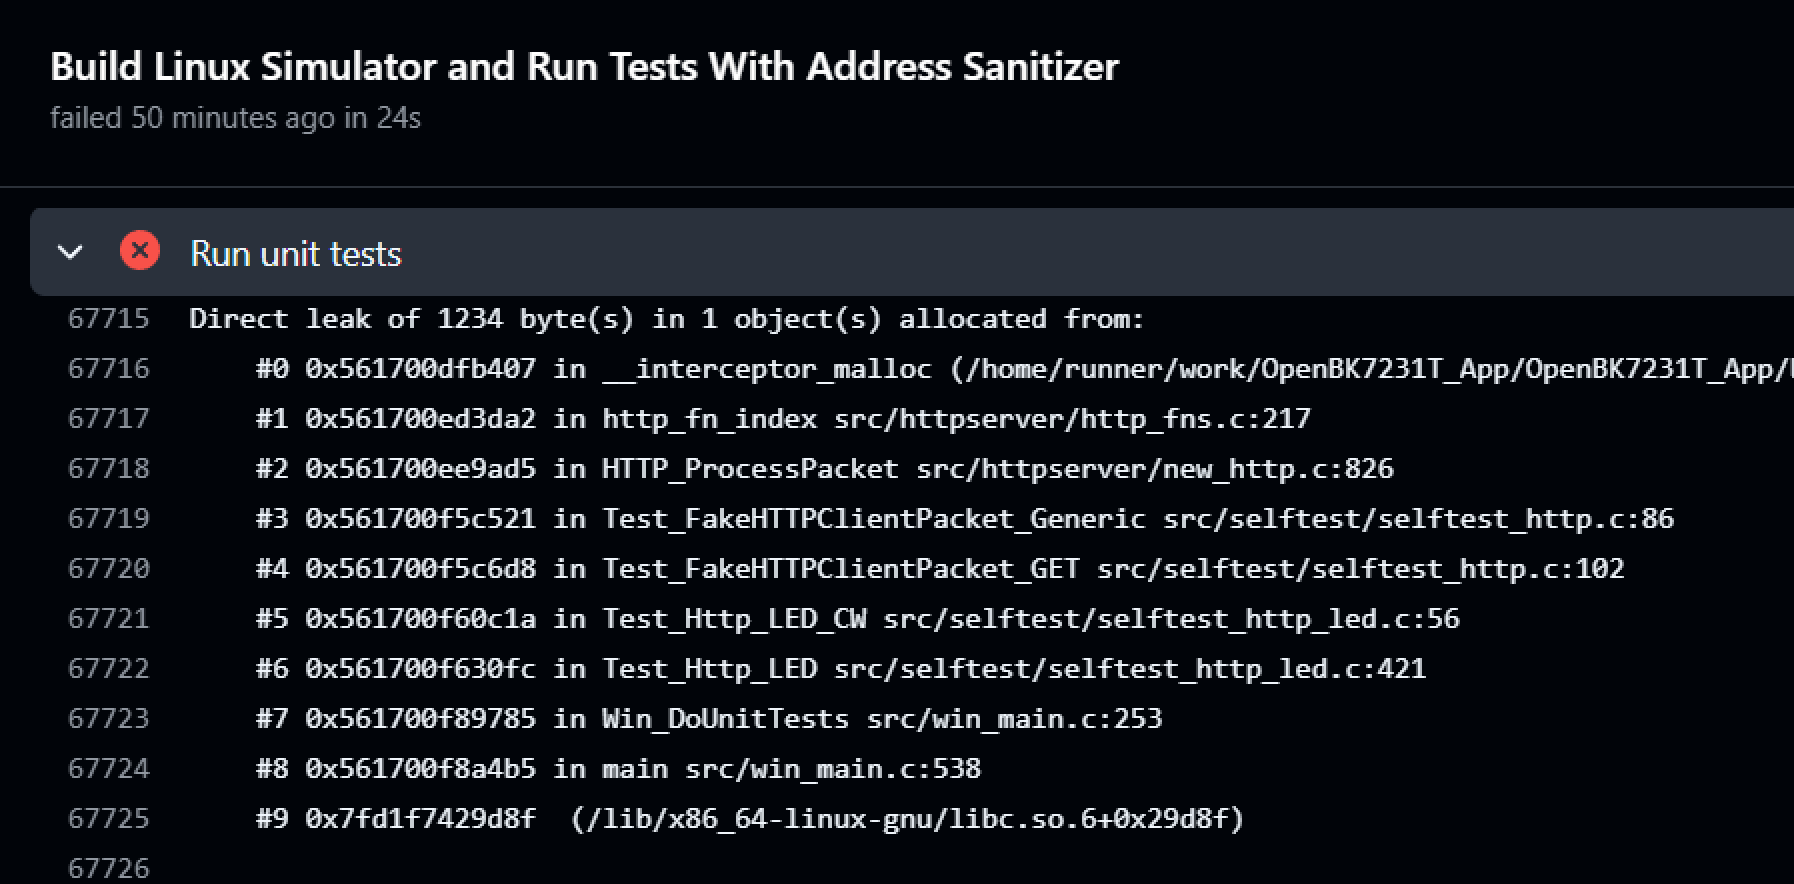This screenshot has width=1794, height=884.
Task: Select log line number 67717
Action: tap(108, 419)
